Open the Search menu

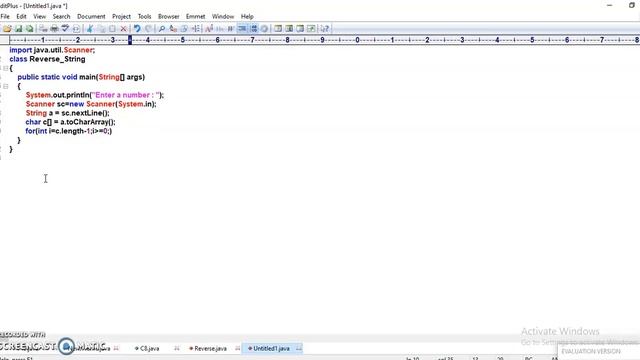61,16
